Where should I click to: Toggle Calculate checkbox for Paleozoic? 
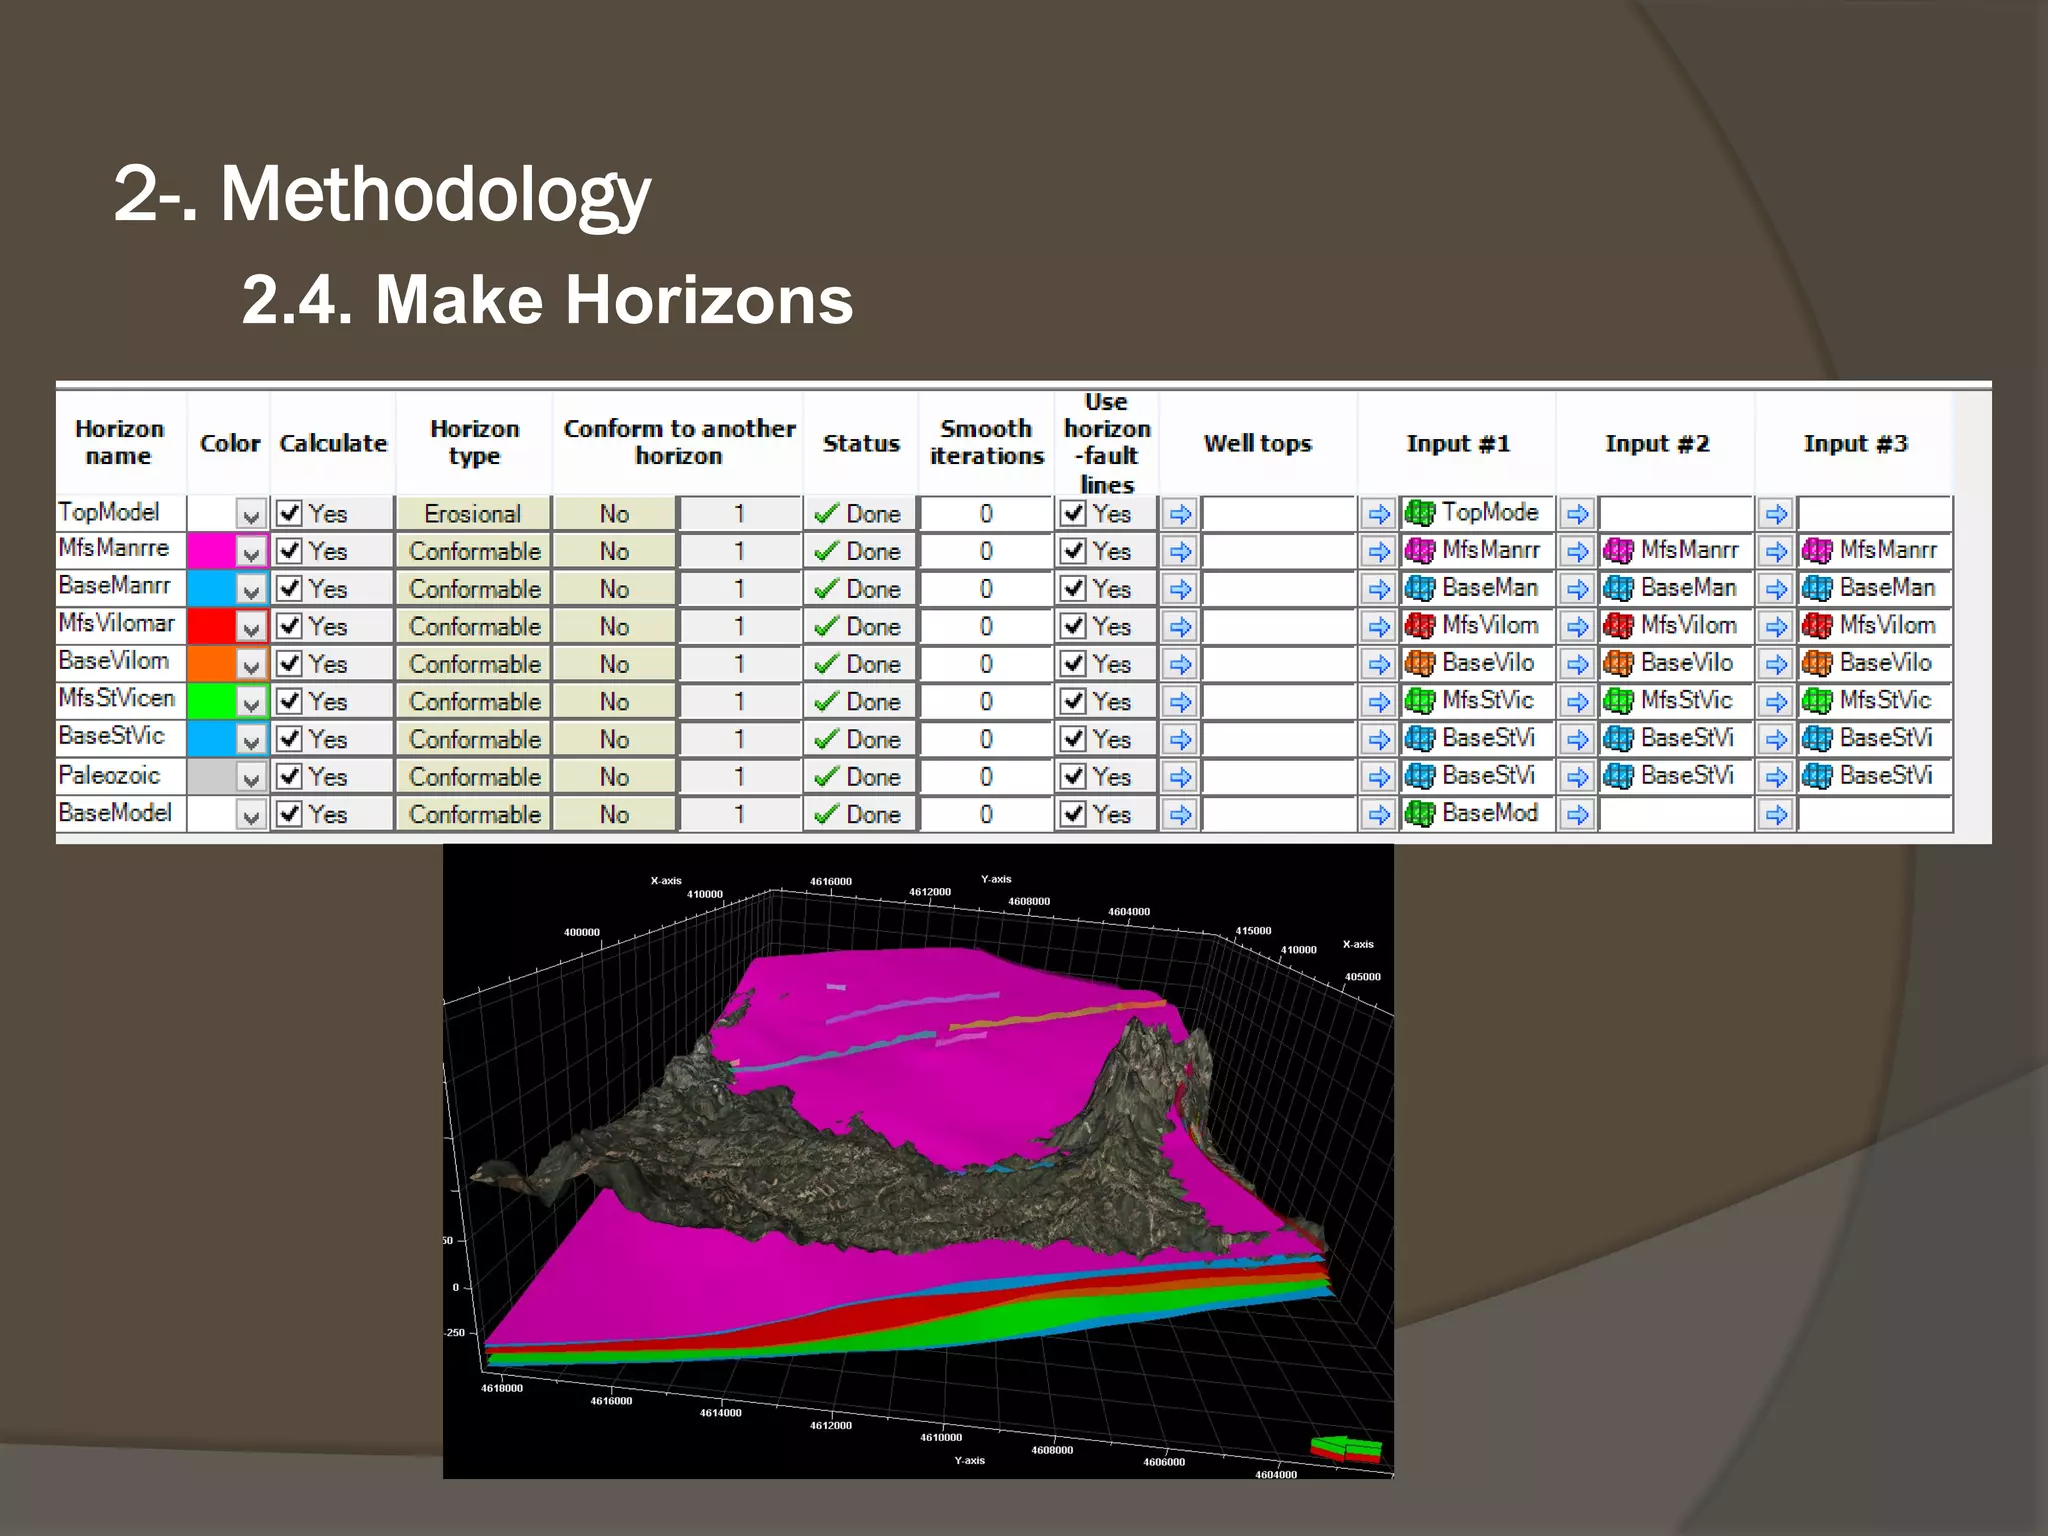[289, 777]
